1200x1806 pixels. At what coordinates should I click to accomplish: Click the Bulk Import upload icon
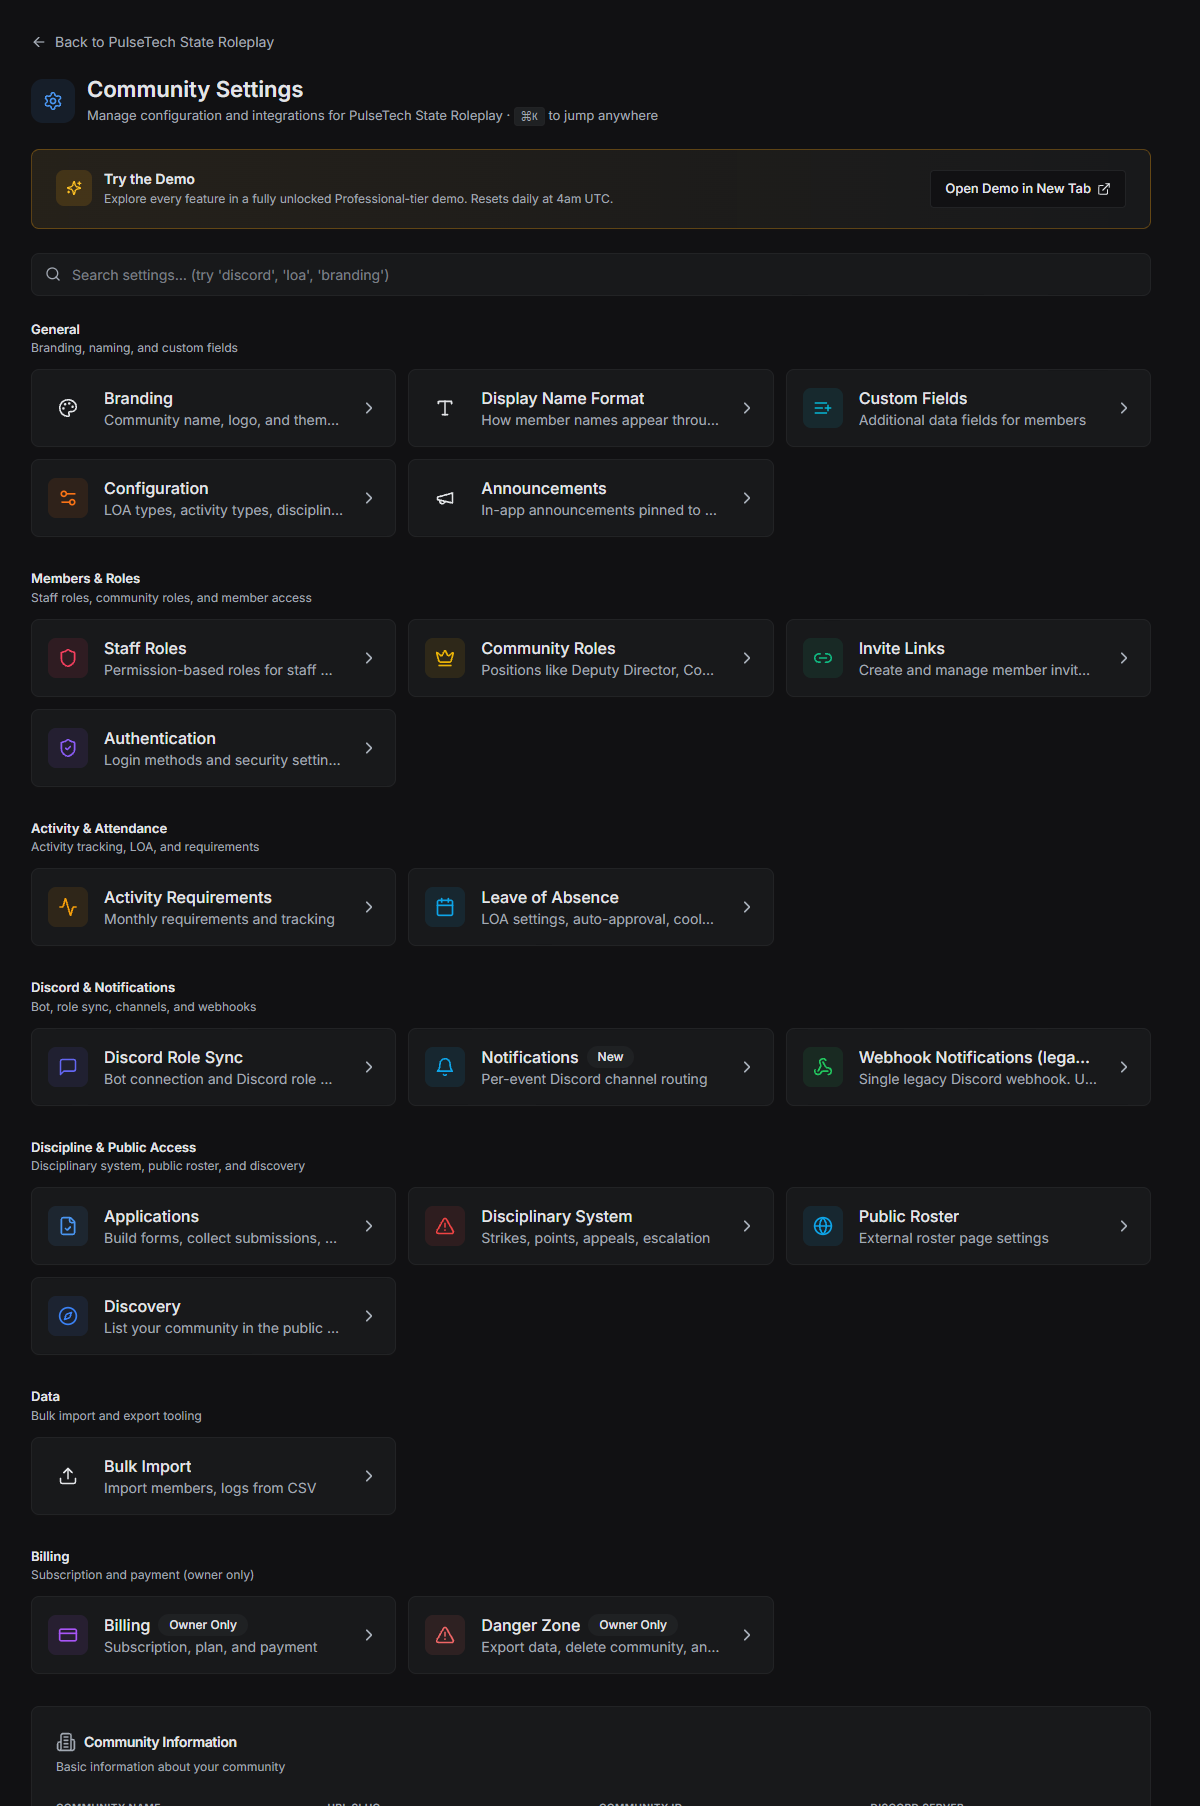click(x=68, y=1476)
